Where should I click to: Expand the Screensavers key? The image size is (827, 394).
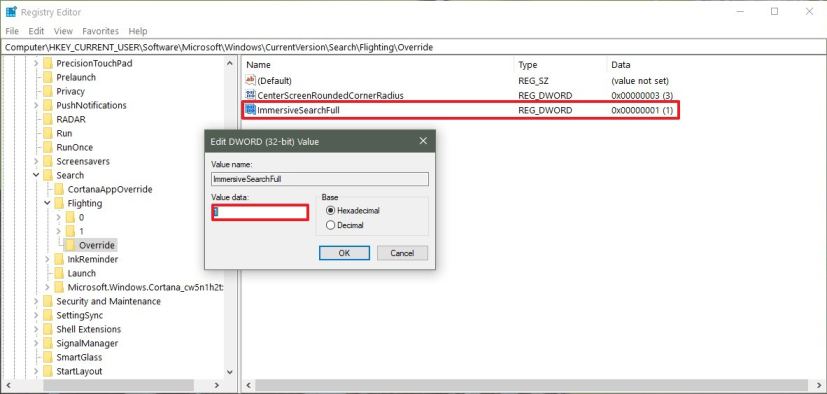[36, 161]
